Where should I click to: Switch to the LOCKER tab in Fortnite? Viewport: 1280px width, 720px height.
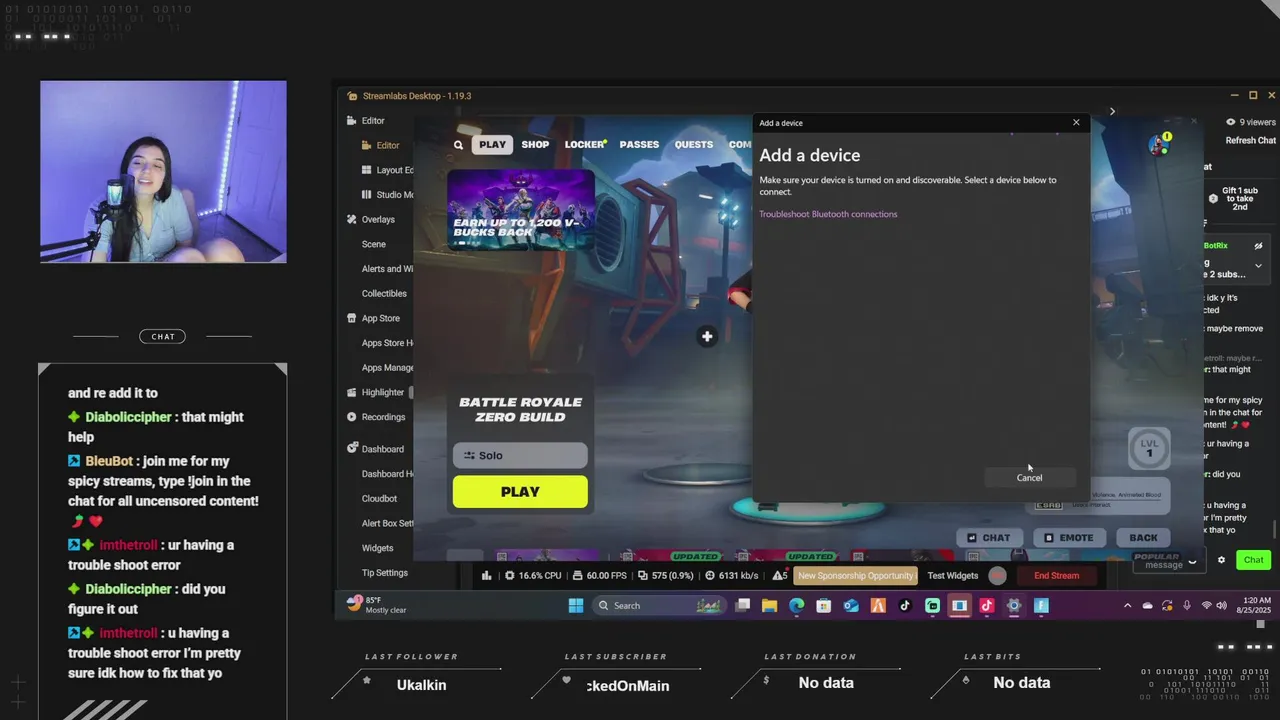coord(585,145)
